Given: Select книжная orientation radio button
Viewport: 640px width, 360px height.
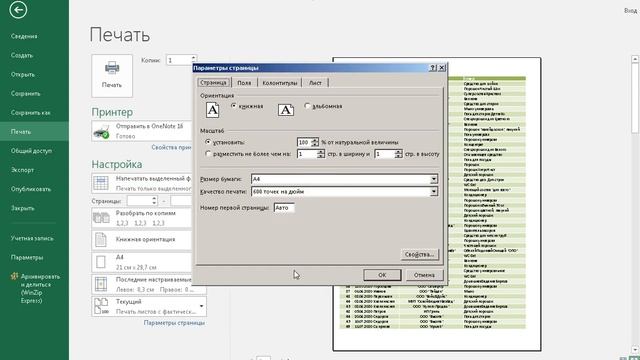Looking at the screenshot, I should click(233, 106).
